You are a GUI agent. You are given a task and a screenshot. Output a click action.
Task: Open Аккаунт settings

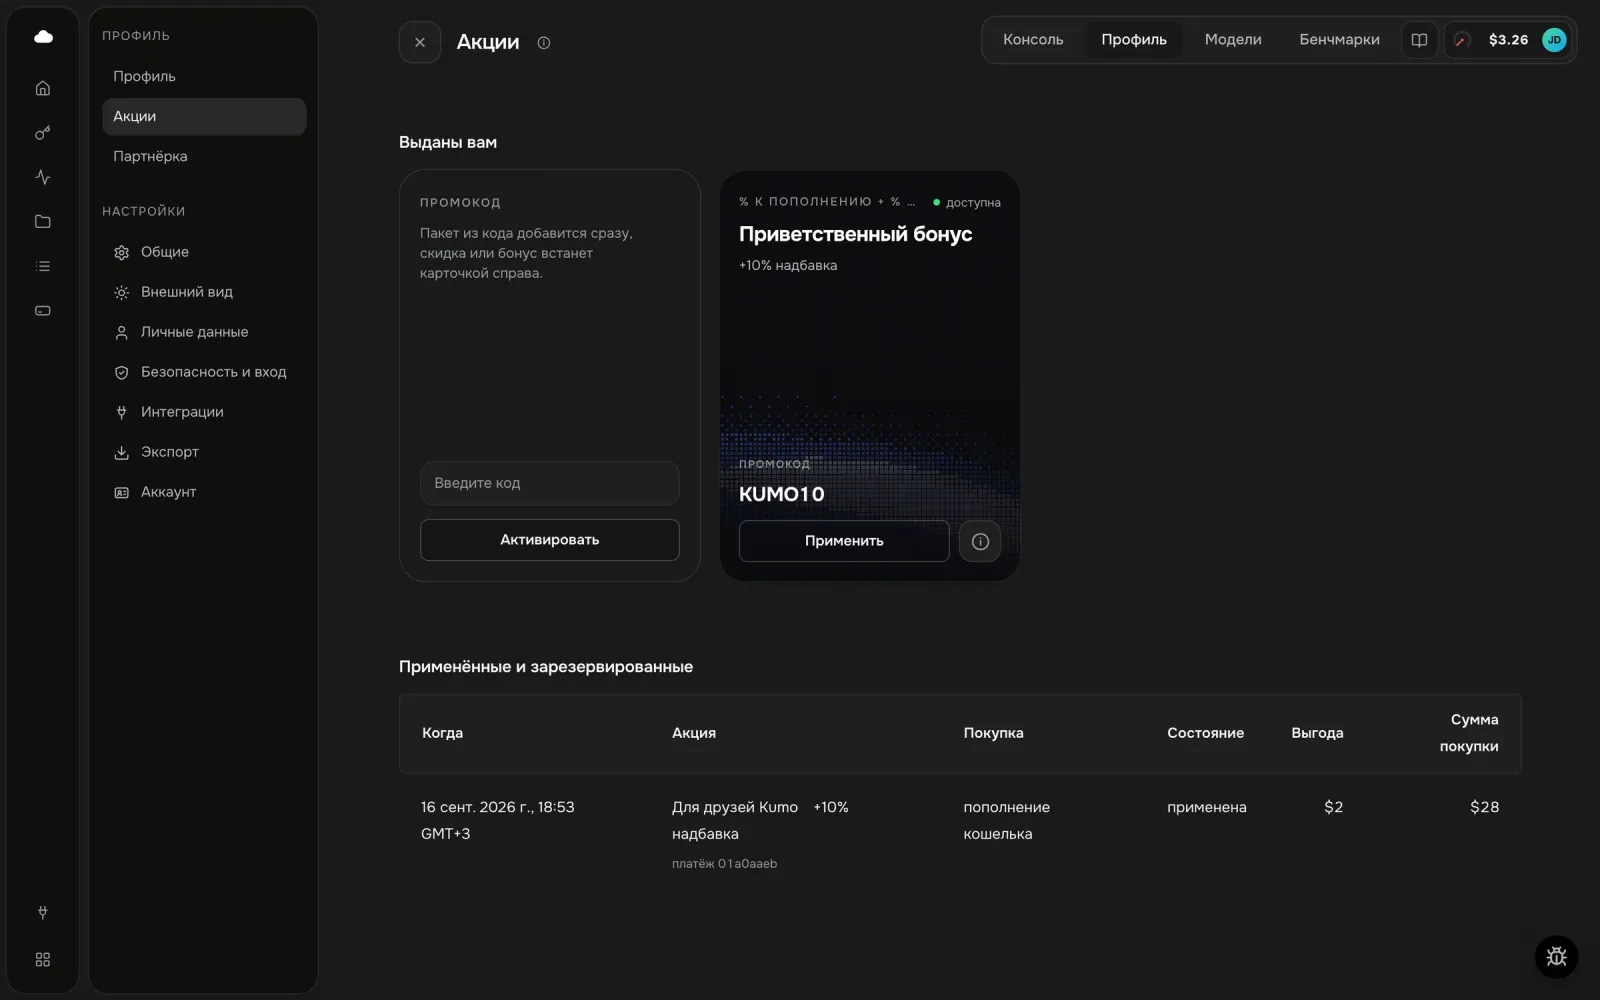[x=204, y=492]
